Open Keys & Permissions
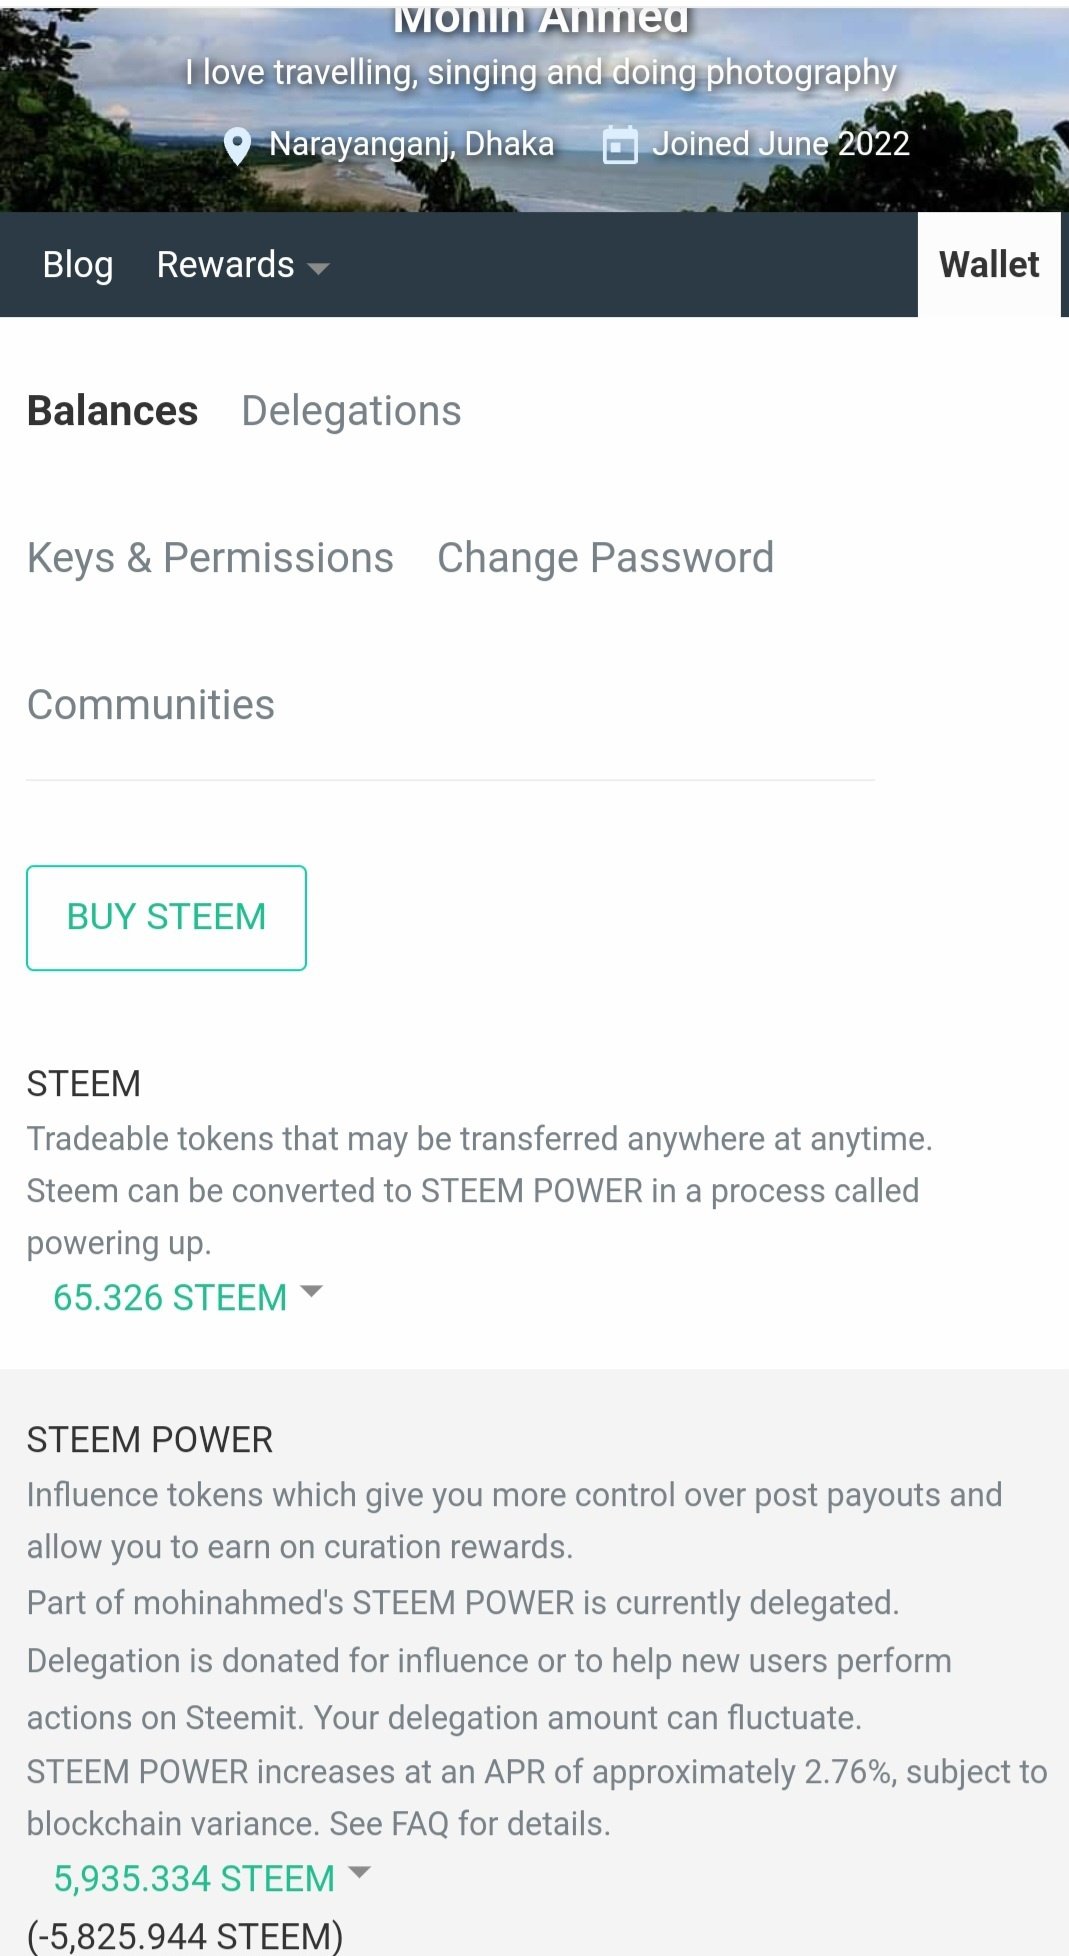The height and width of the screenshot is (1956, 1069). coord(210,558)
